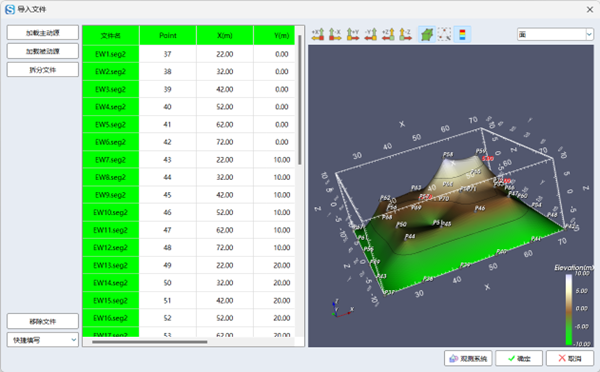The image size is (600, 372).
Task: Open the 面 display mode dropdown
Action: click(555, 34)
